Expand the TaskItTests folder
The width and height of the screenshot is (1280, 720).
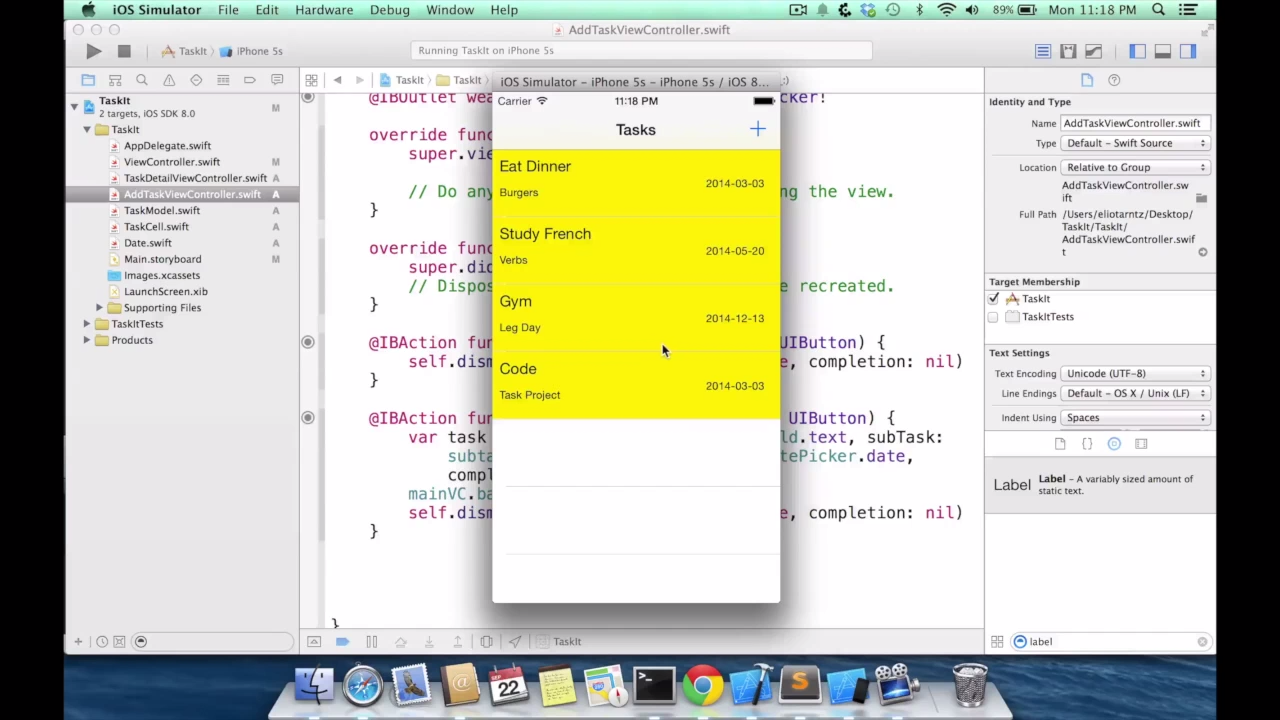pyautogui.click(x=87, y=324)
